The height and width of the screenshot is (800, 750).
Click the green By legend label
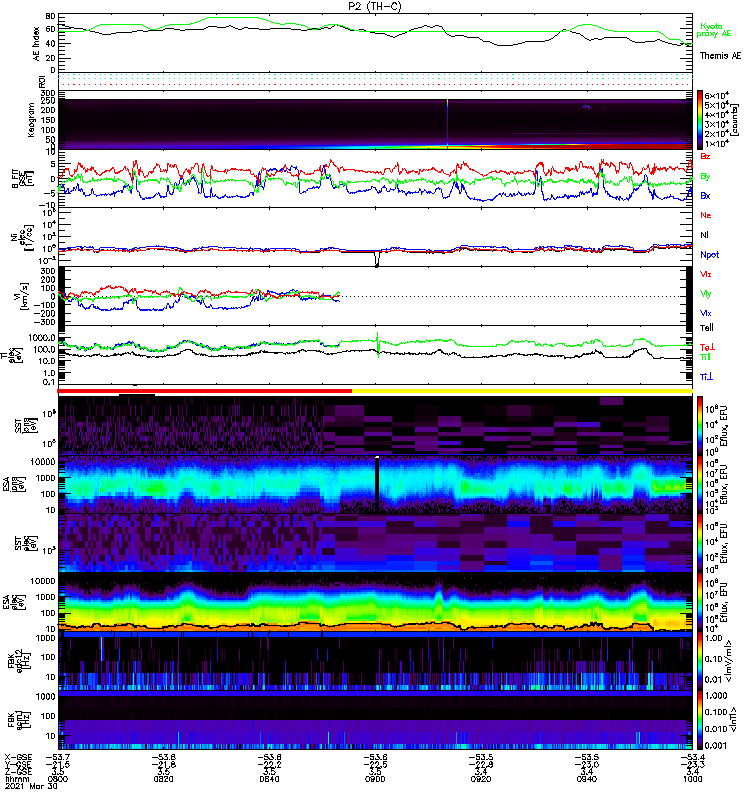(705, 177)
